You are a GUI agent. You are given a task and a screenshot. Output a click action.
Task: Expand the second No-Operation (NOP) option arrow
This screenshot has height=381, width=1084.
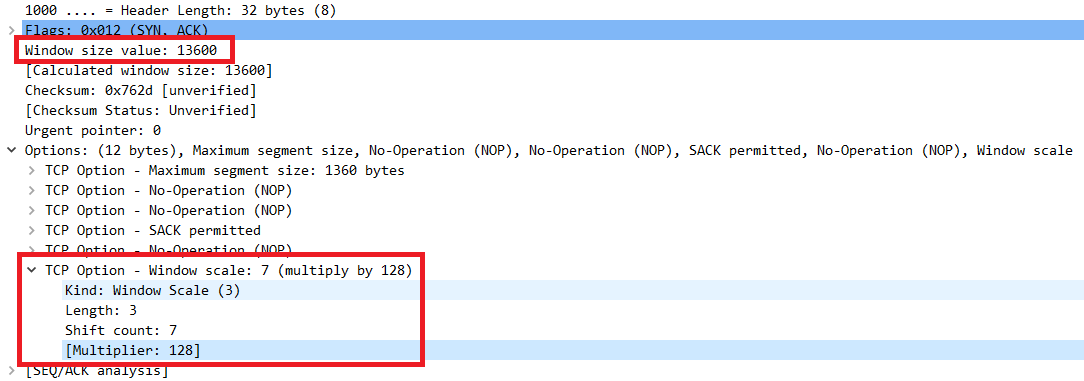click(x=31, y=210)
